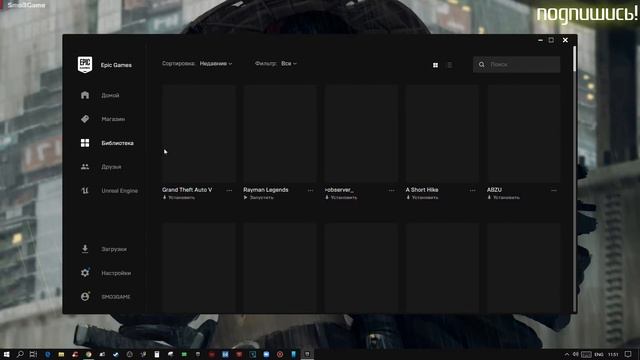Screen dimensions: 640x360
Task: Click the home icon in sidebar
Action: (x=85, y=95)
